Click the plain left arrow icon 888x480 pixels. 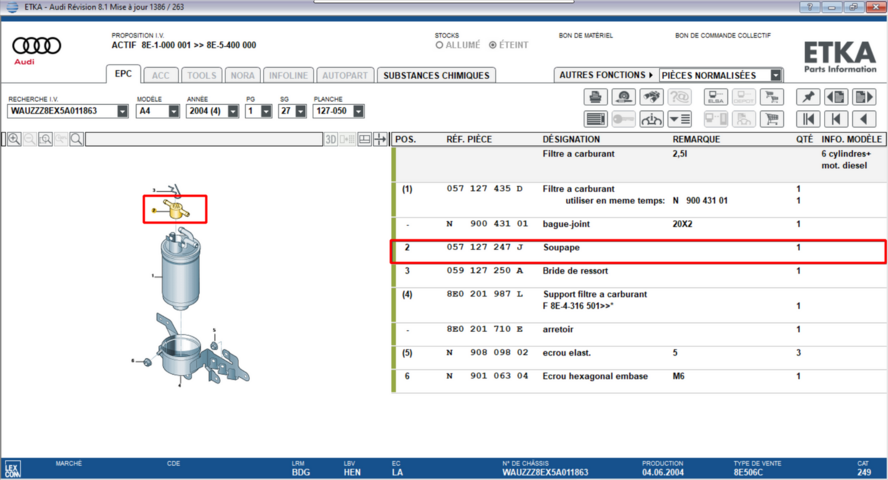point(864,119)
